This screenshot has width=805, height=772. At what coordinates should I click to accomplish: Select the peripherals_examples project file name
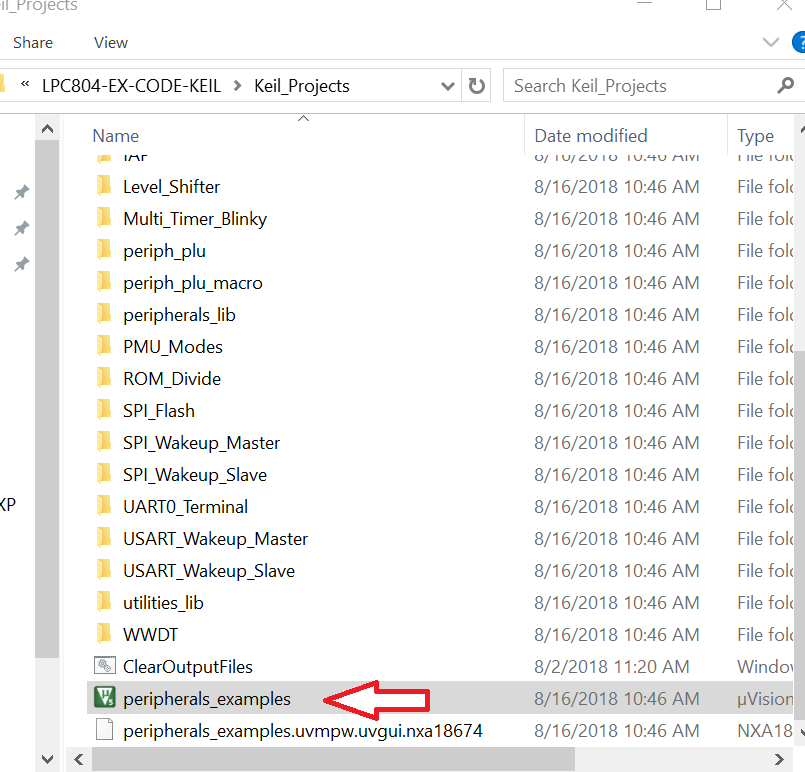[x=207, y=699]
